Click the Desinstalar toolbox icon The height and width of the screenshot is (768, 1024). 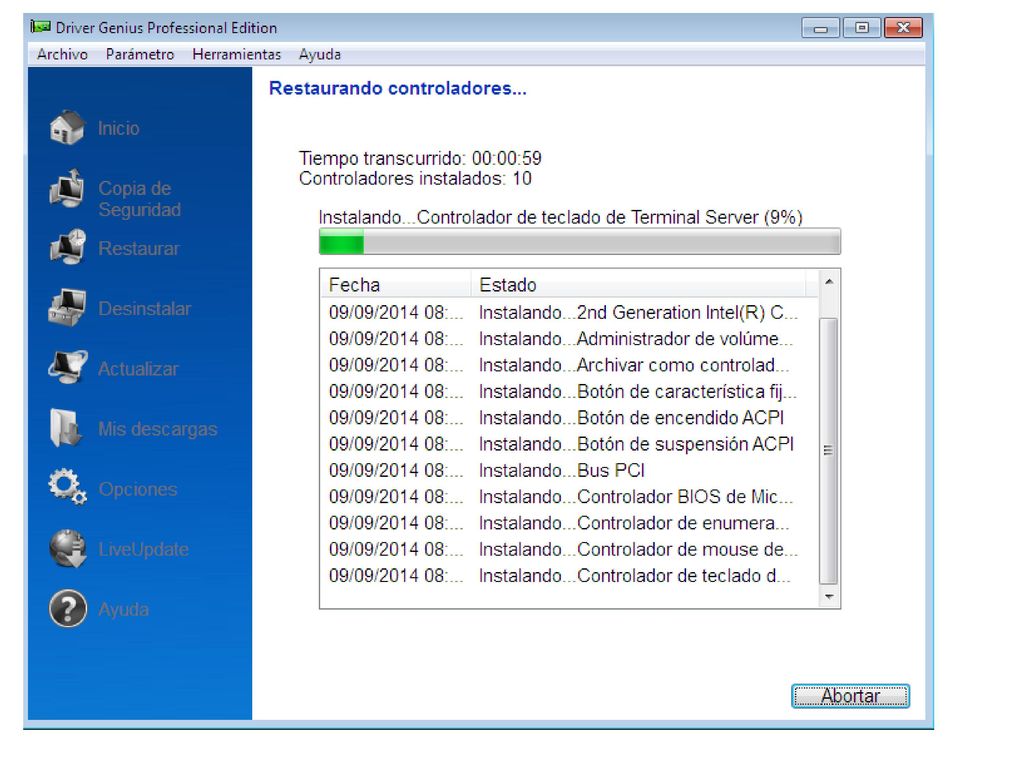click(67, 308)
